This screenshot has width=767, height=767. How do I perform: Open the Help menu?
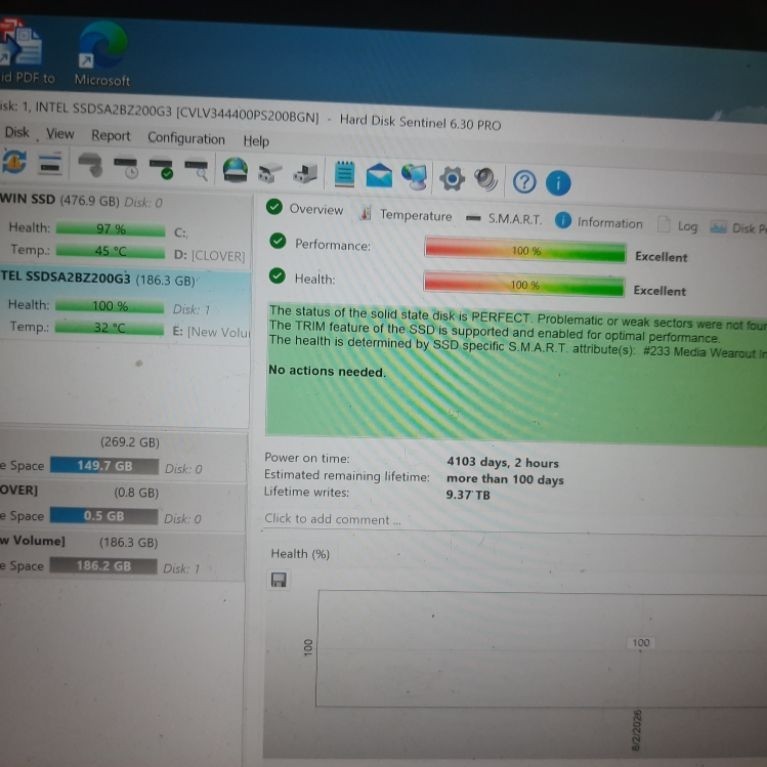256,141
